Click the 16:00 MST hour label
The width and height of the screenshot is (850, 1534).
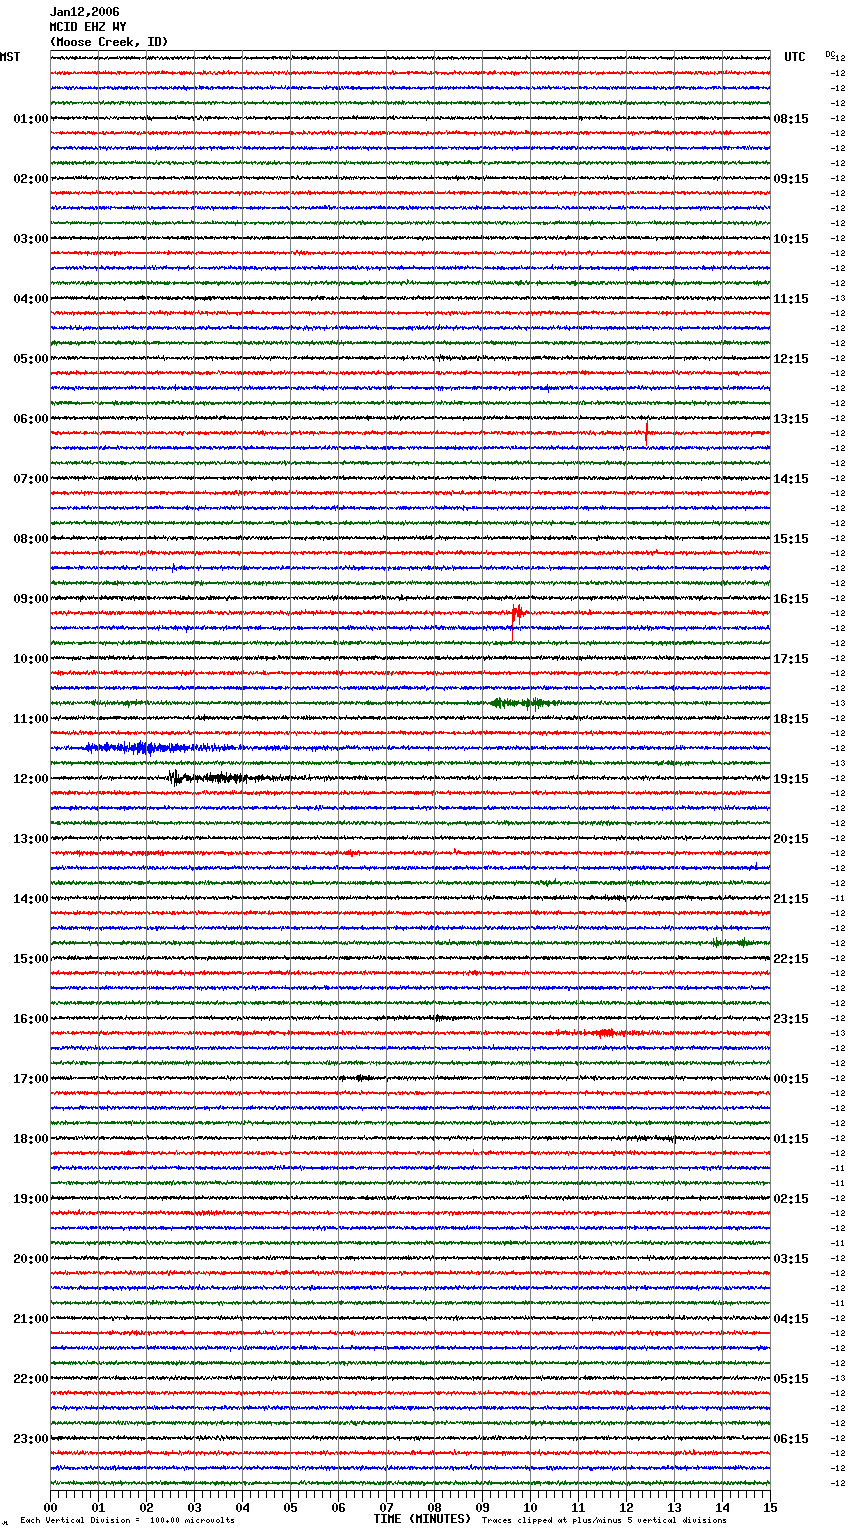(31, 1019)
